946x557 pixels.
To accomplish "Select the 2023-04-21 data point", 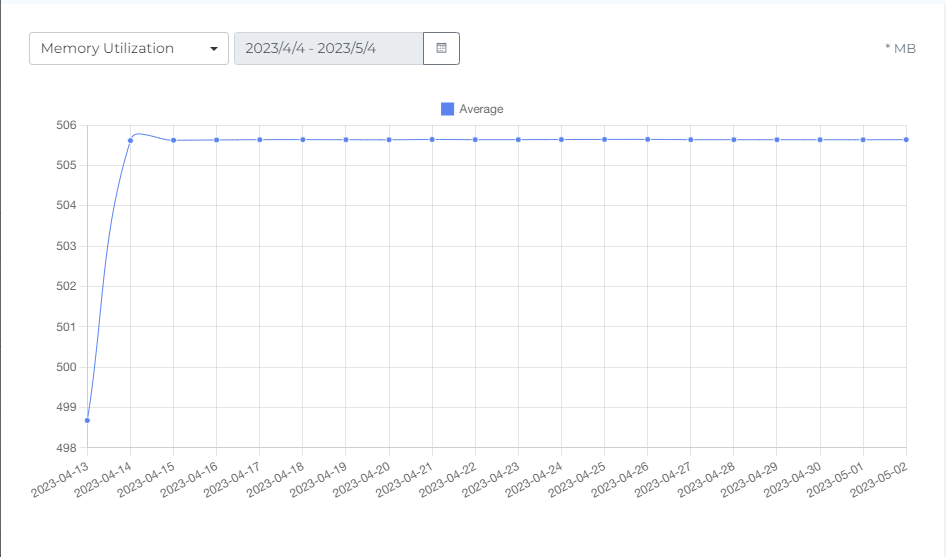I will pos(432,139).
